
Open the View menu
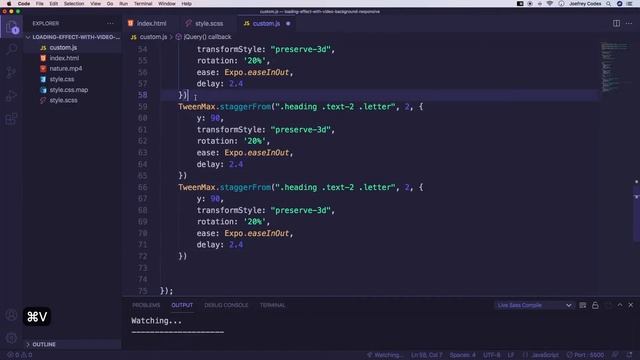click(96, 4)
